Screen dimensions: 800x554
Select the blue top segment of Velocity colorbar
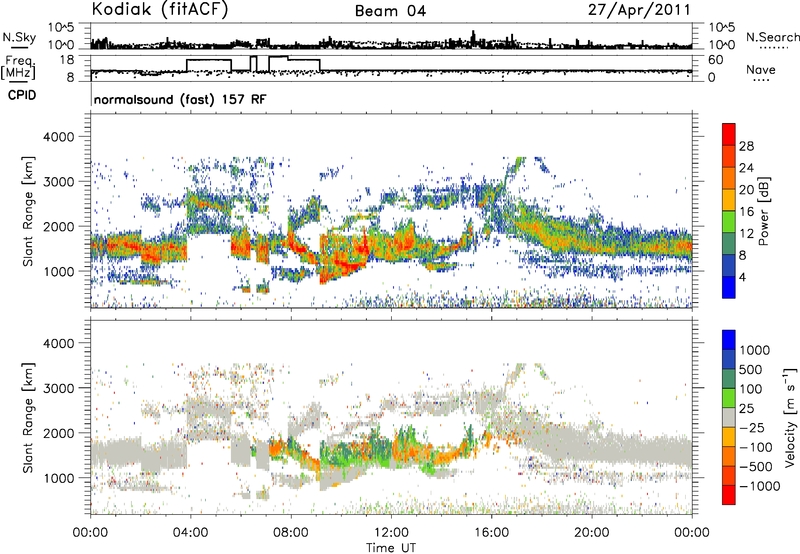click(729, 340)
